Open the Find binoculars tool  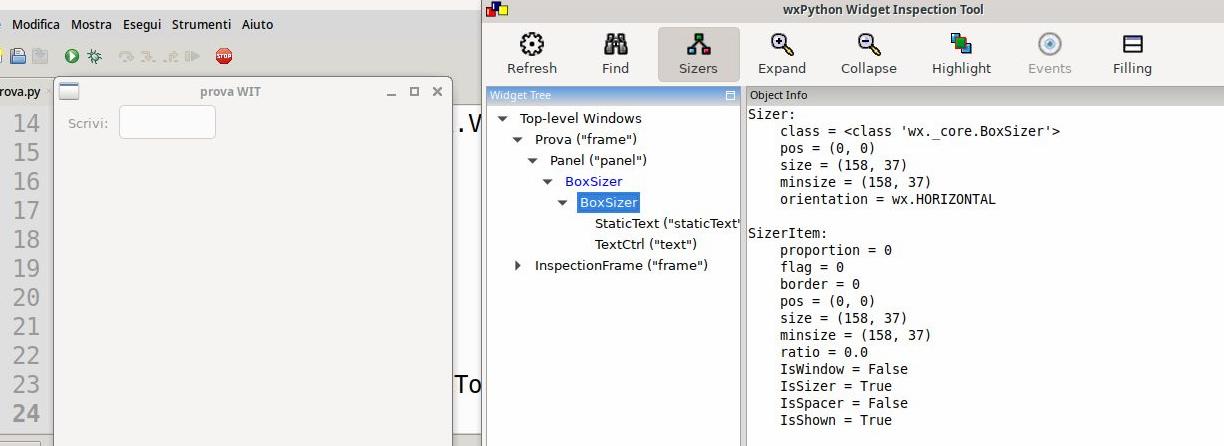(615, 54)
